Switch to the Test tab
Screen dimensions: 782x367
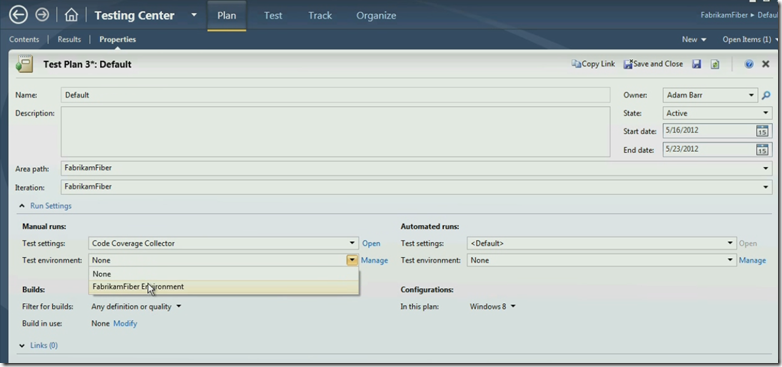[273, 15]
